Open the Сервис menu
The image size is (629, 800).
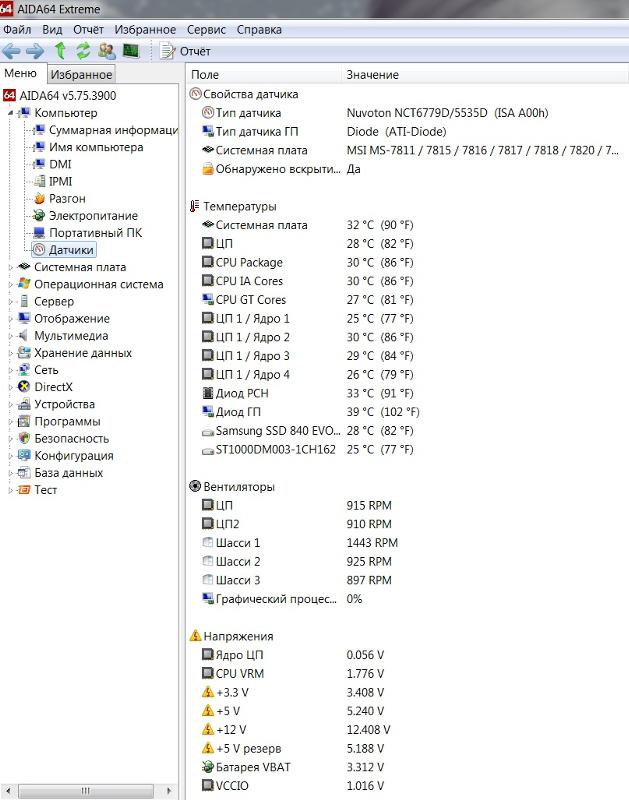(206, 30)
